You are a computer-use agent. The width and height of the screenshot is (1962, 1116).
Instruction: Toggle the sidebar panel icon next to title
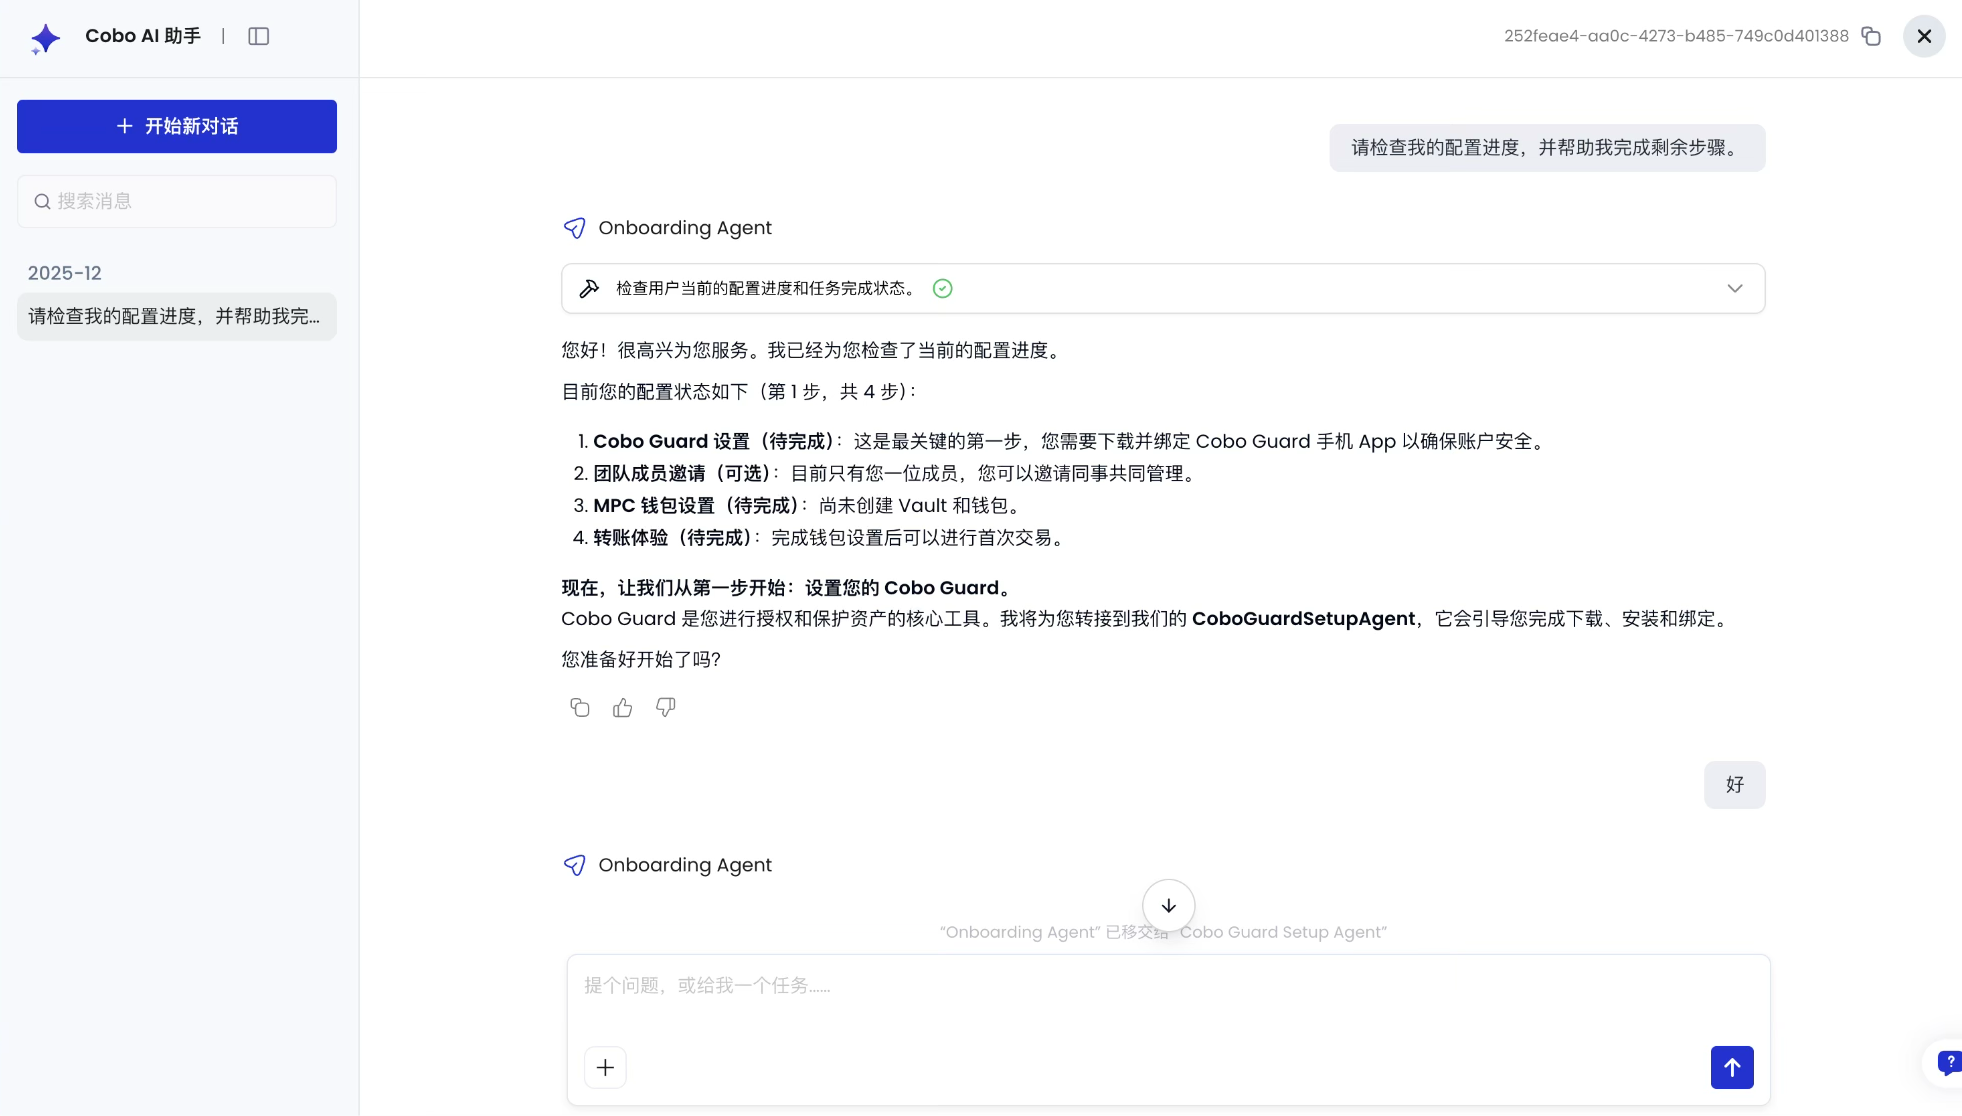259,36
